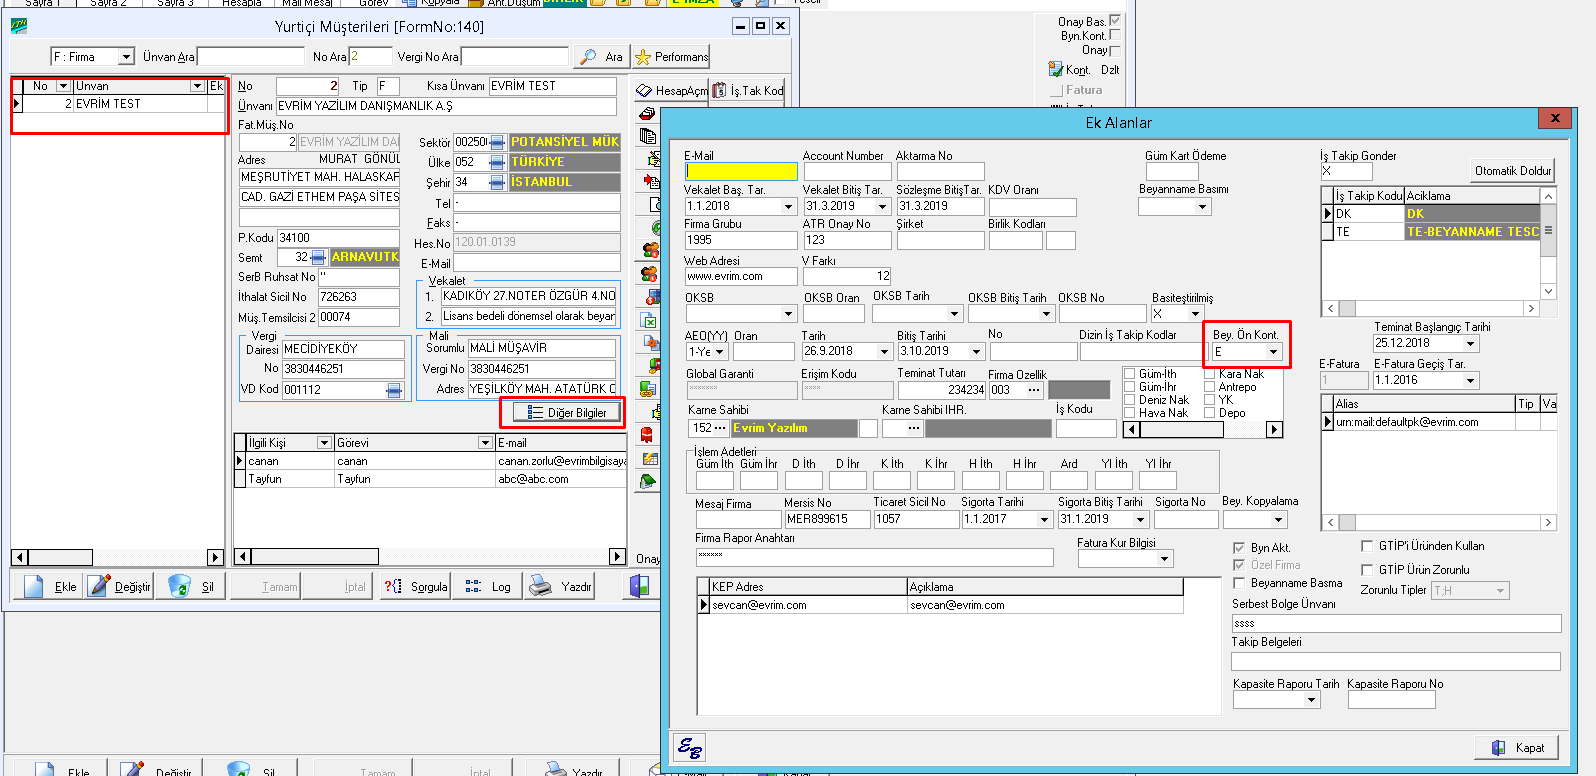Enable GTİP Ürün Zorunlu checkbox
This screenshot has width=1596, height=776.
click(x=1367, y=570)
